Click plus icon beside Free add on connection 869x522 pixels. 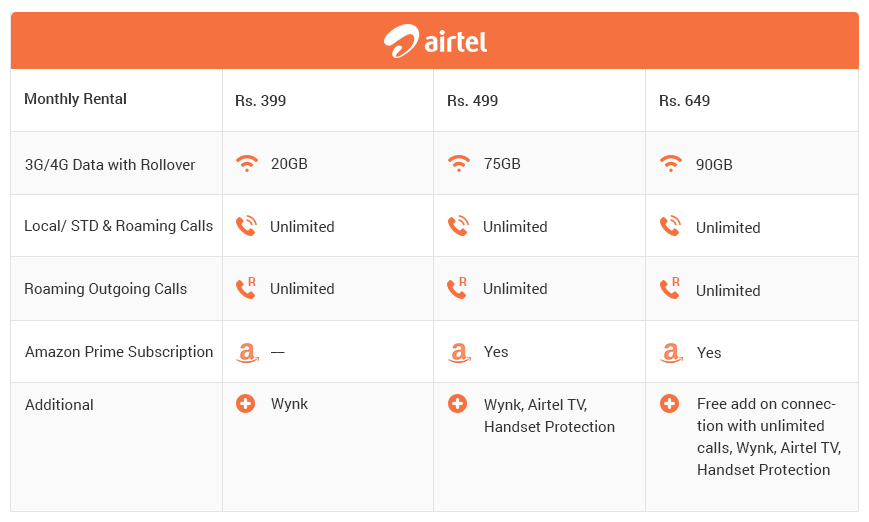[669, 403]
